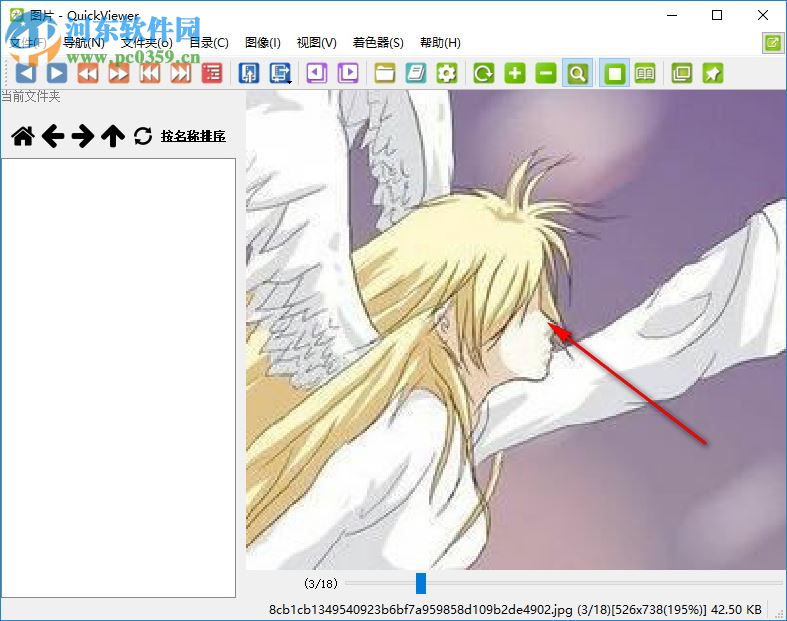Click 42.50 KB file size in status bar
This screenshot has height=621, width=787.
pos(736,610)
